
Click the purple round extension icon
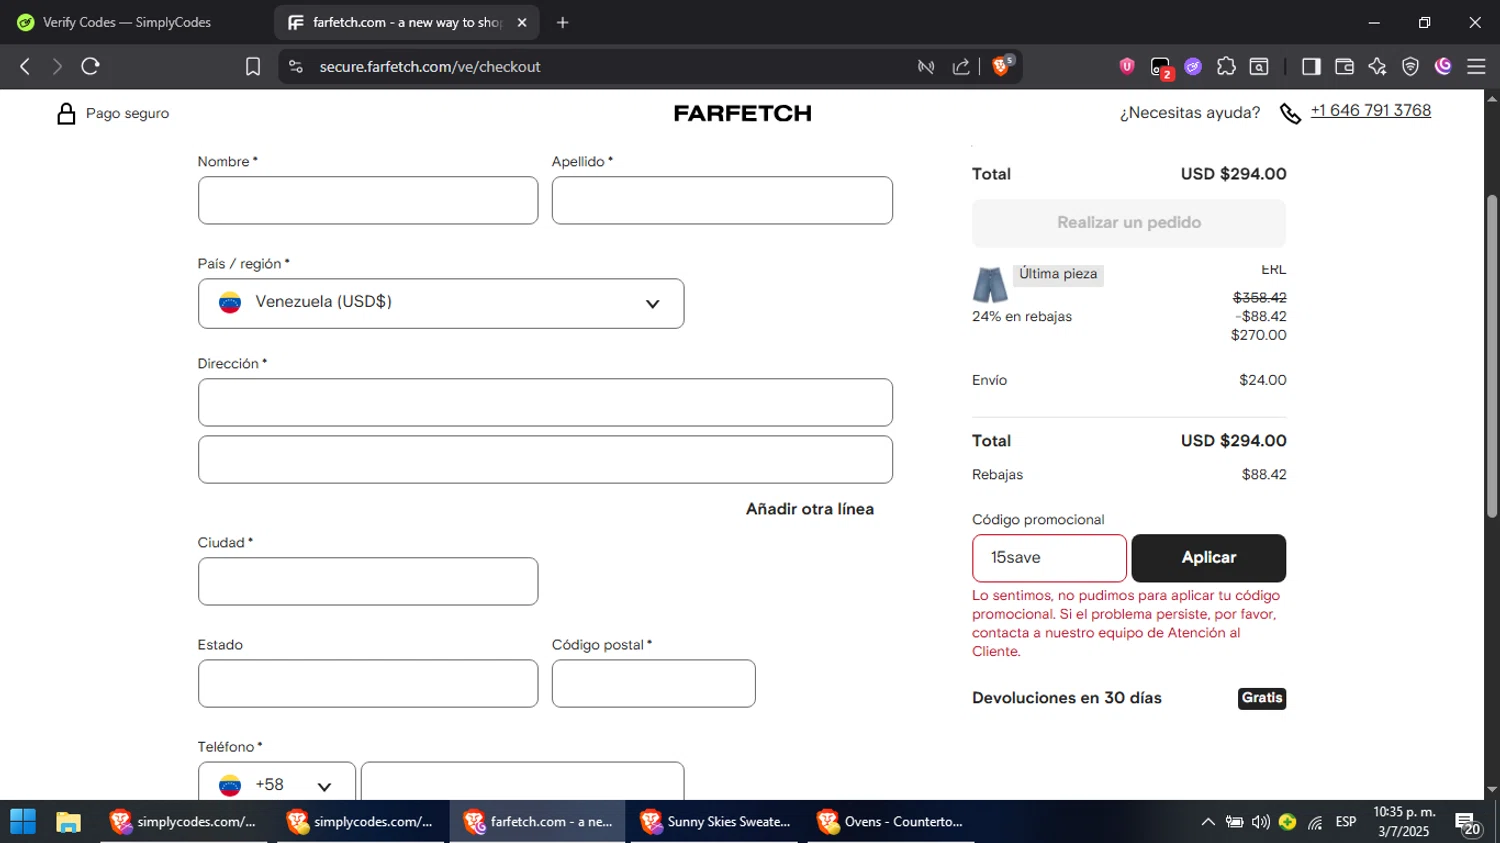pyautogui.click(x=1193, y=66)
